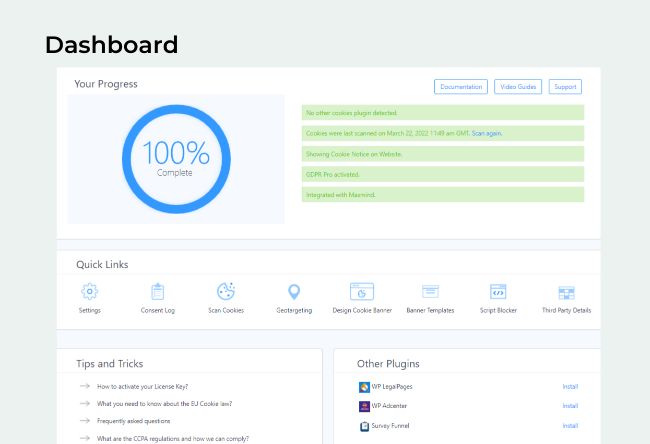The image size is (650, 444).
Task: Open the Banner Templates icon
Action: point(430,291)
